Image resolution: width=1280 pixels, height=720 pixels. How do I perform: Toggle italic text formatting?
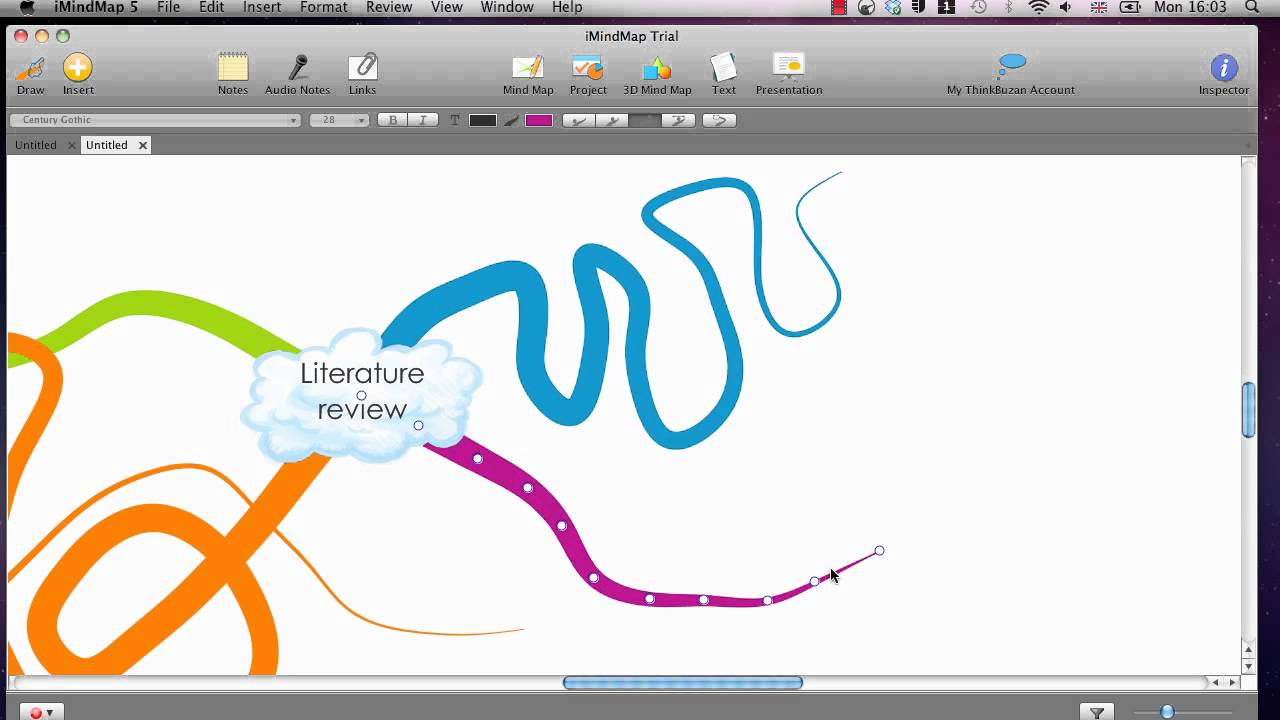[x=421, y=119]
